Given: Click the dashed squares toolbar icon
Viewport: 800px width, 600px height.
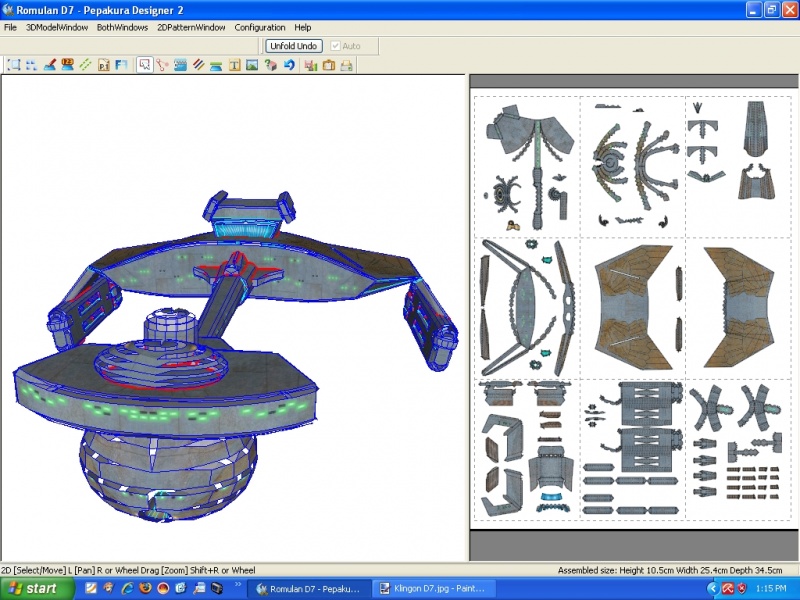Looking at the screenshot, I should [x=32, y=65].
